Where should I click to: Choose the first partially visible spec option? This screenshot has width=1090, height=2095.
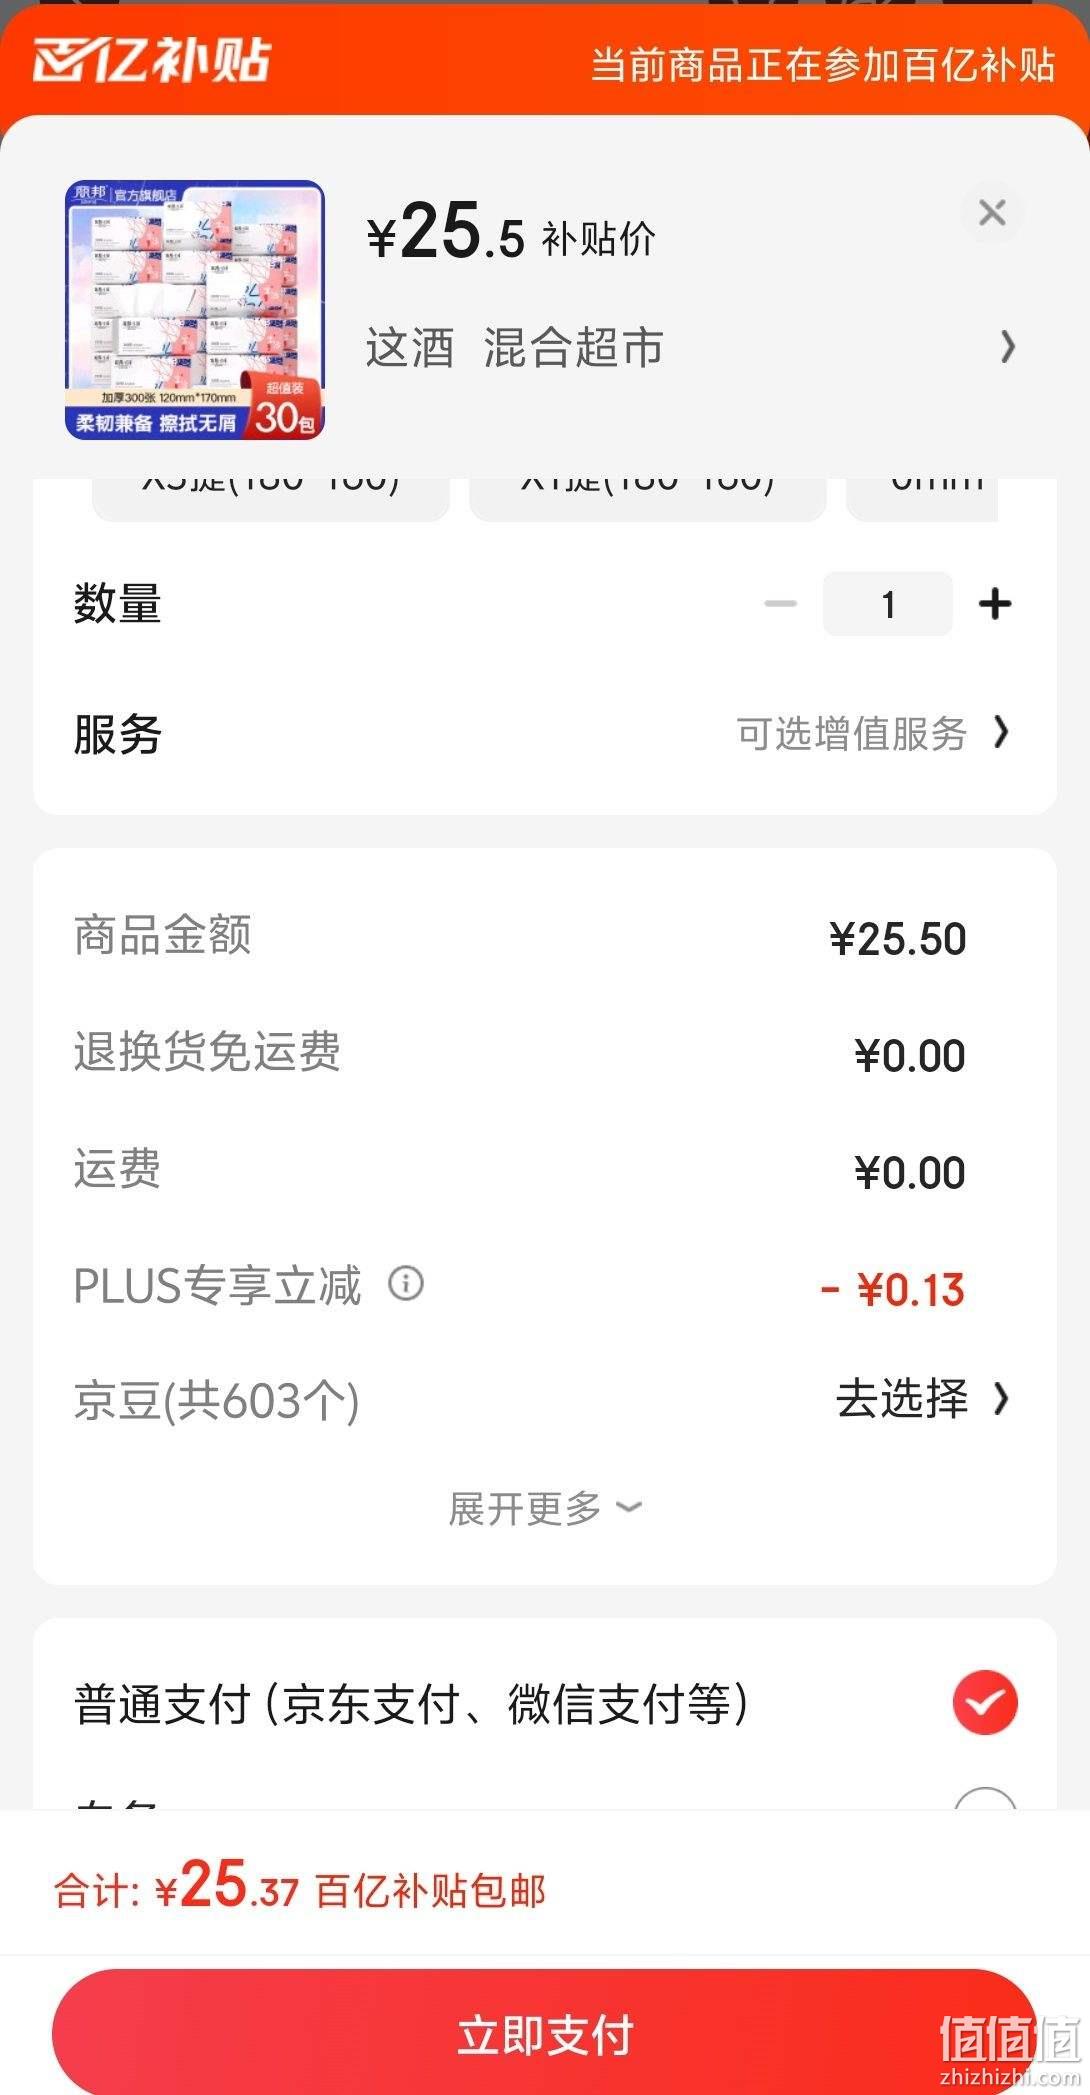pos(271,499)
